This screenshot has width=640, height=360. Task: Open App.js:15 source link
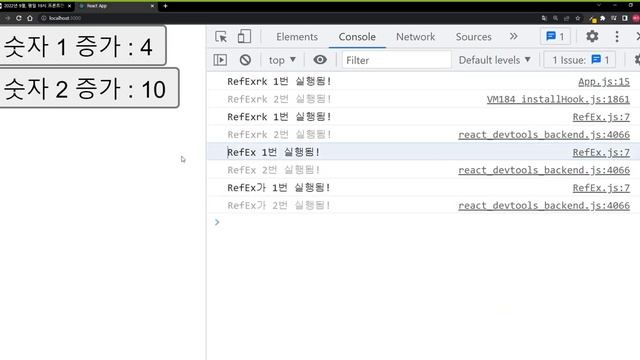click(604, 82)
